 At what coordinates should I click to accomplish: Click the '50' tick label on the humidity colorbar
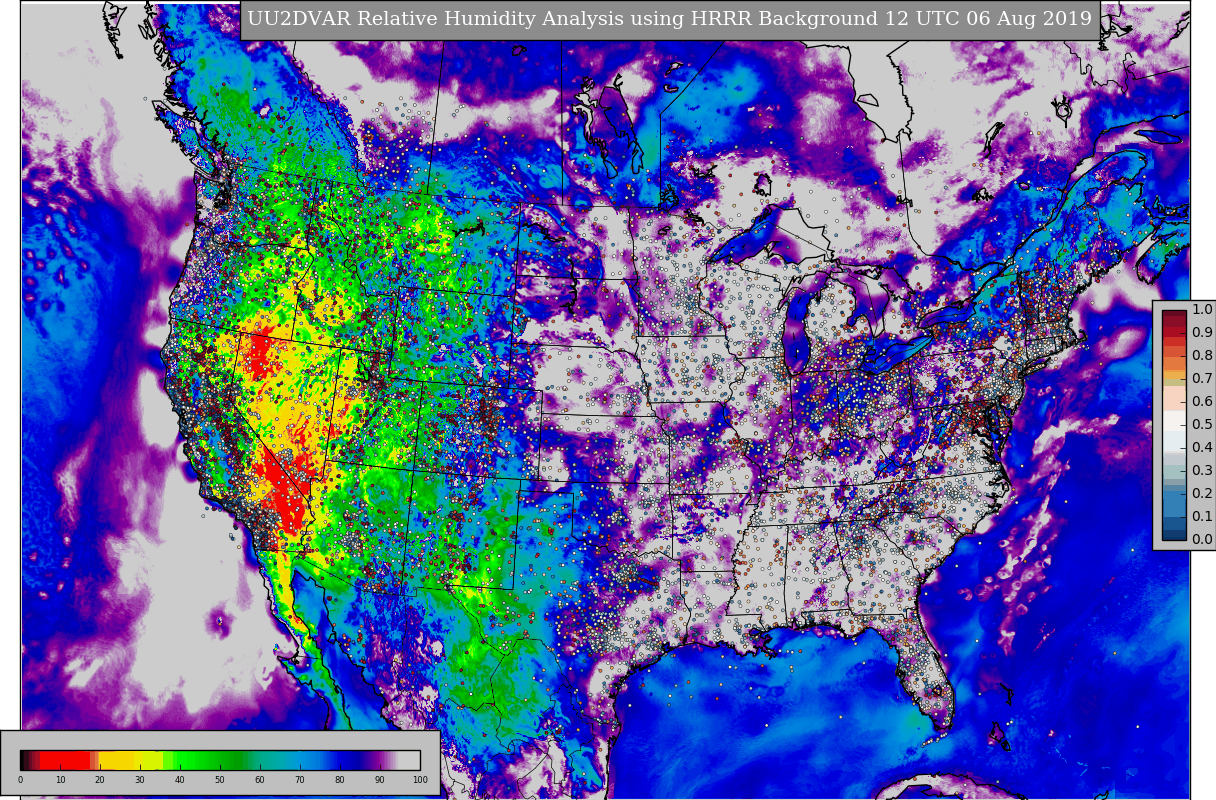tap(220, 780)
